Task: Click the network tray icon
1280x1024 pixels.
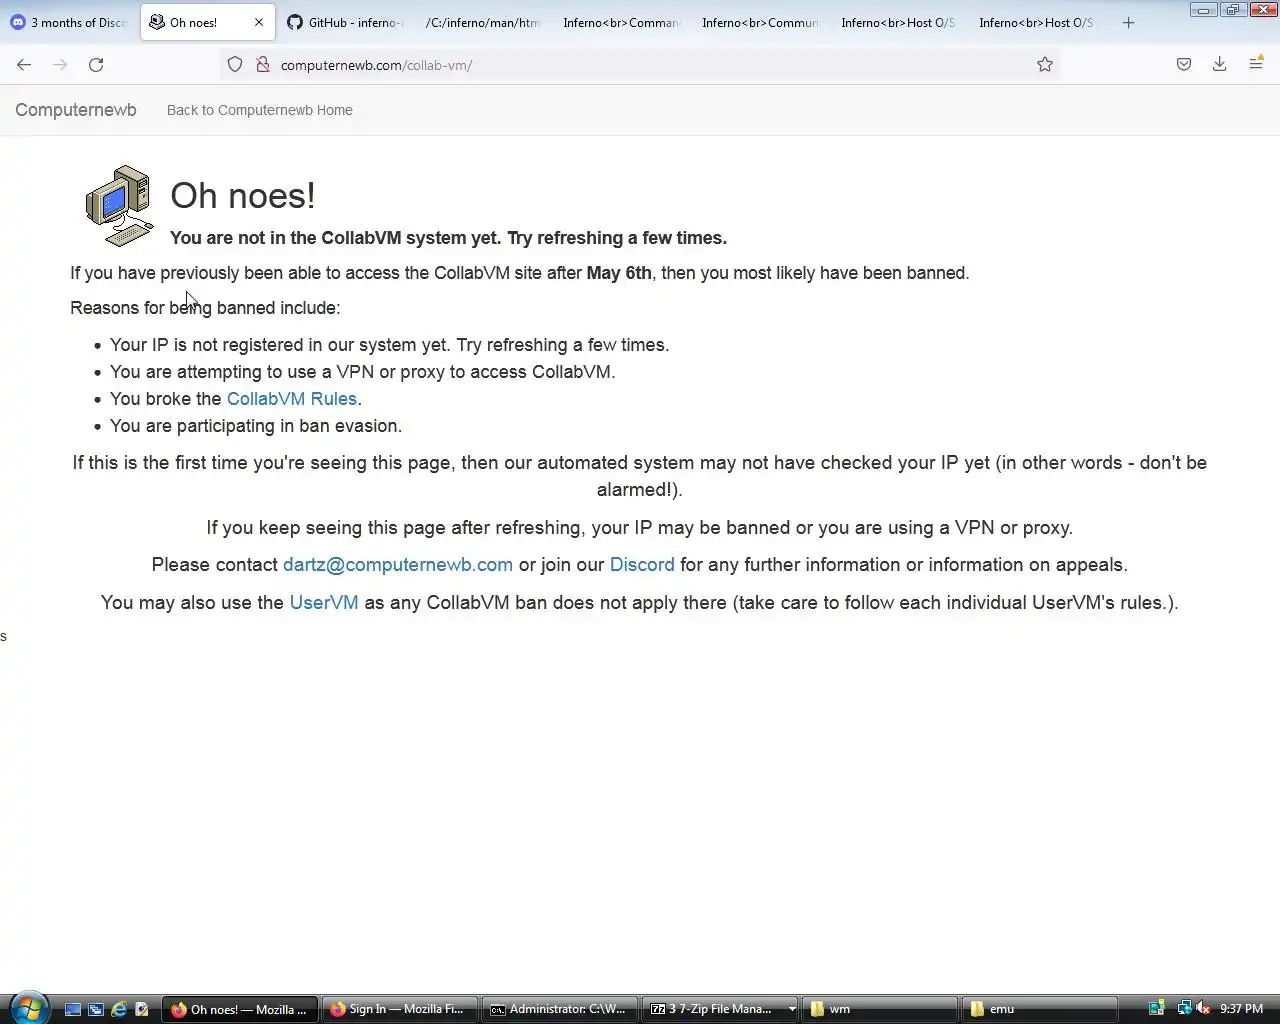Action: pyautogui.click(x=1184, y=1009)
